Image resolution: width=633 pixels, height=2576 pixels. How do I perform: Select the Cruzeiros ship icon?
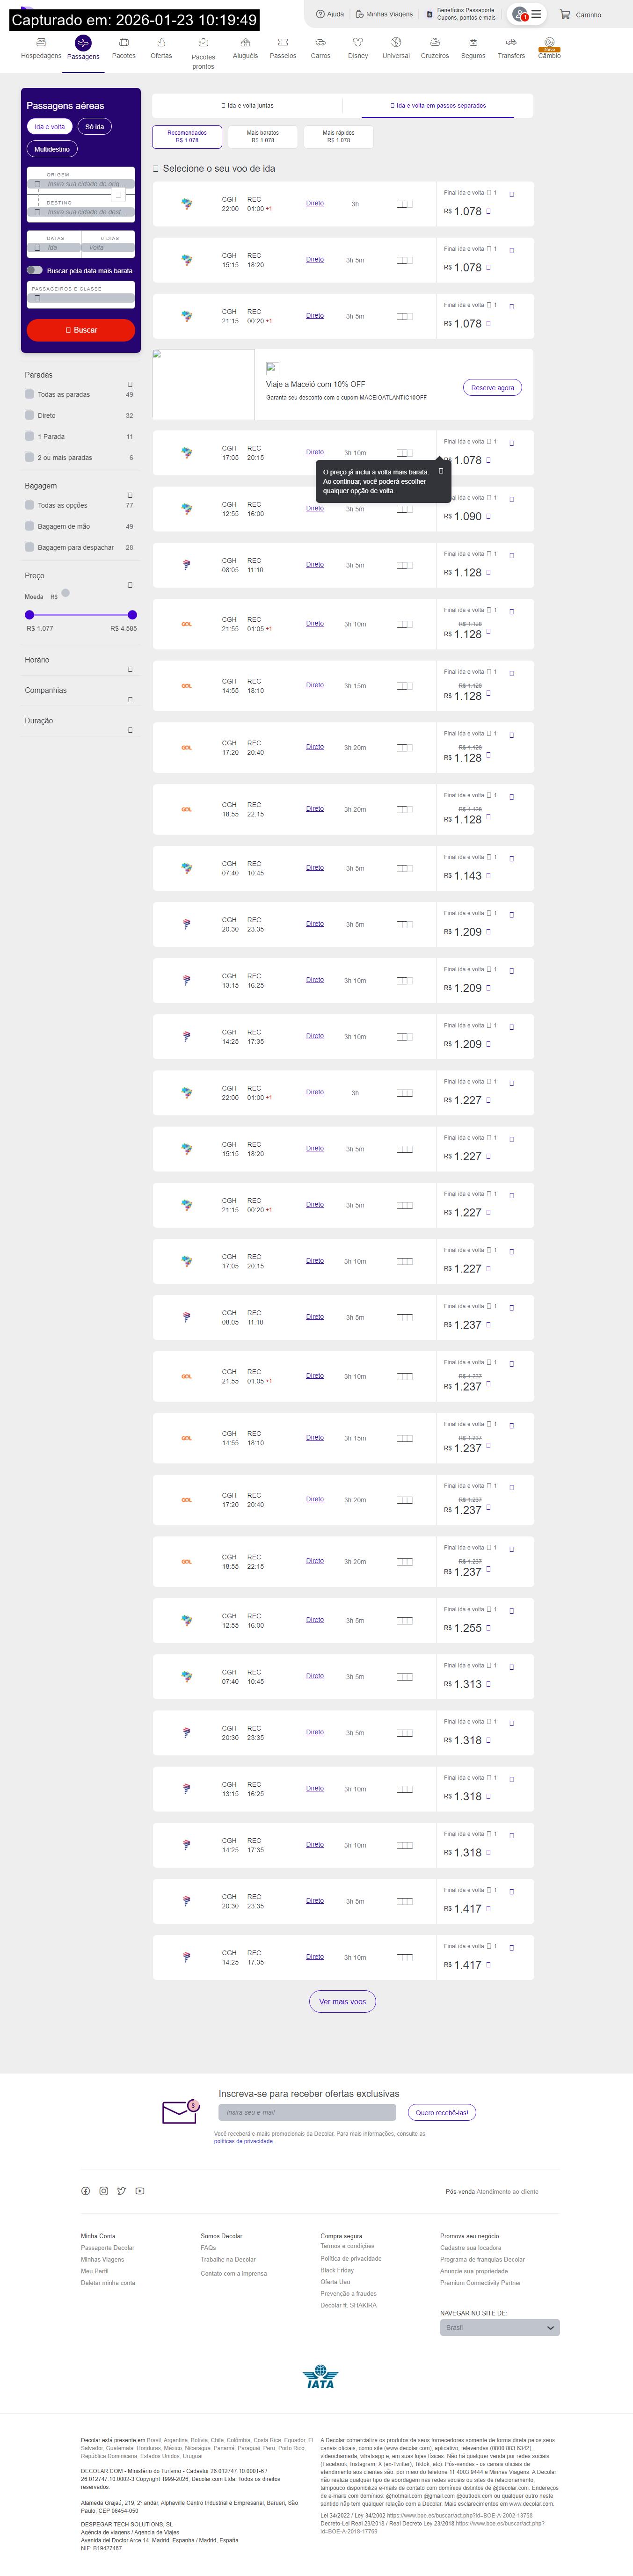(435, 43)
